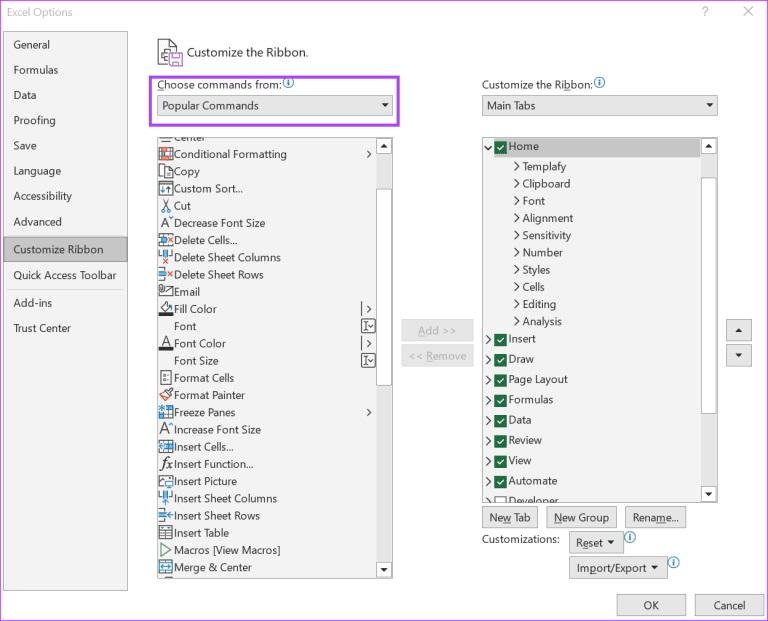Screen dimensions: 768x621
Task: Uncheck the Automate tab checkbox
Action: 500,482
